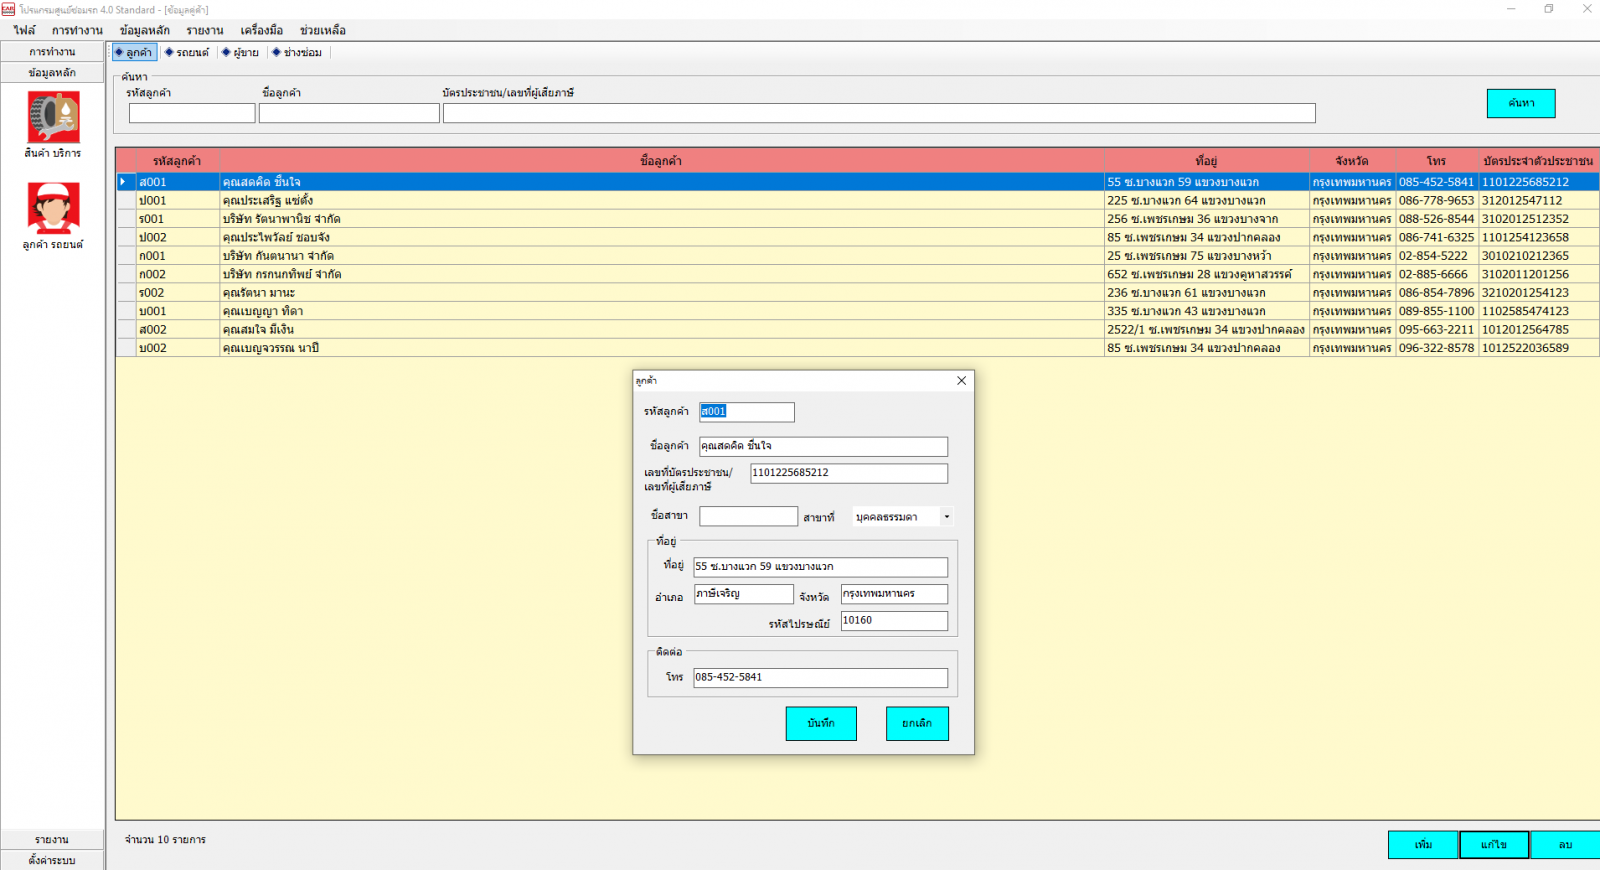1600x870 pixels.
Task: Focus the ชื่อลูกค้า search field
Action: [349, 114]
